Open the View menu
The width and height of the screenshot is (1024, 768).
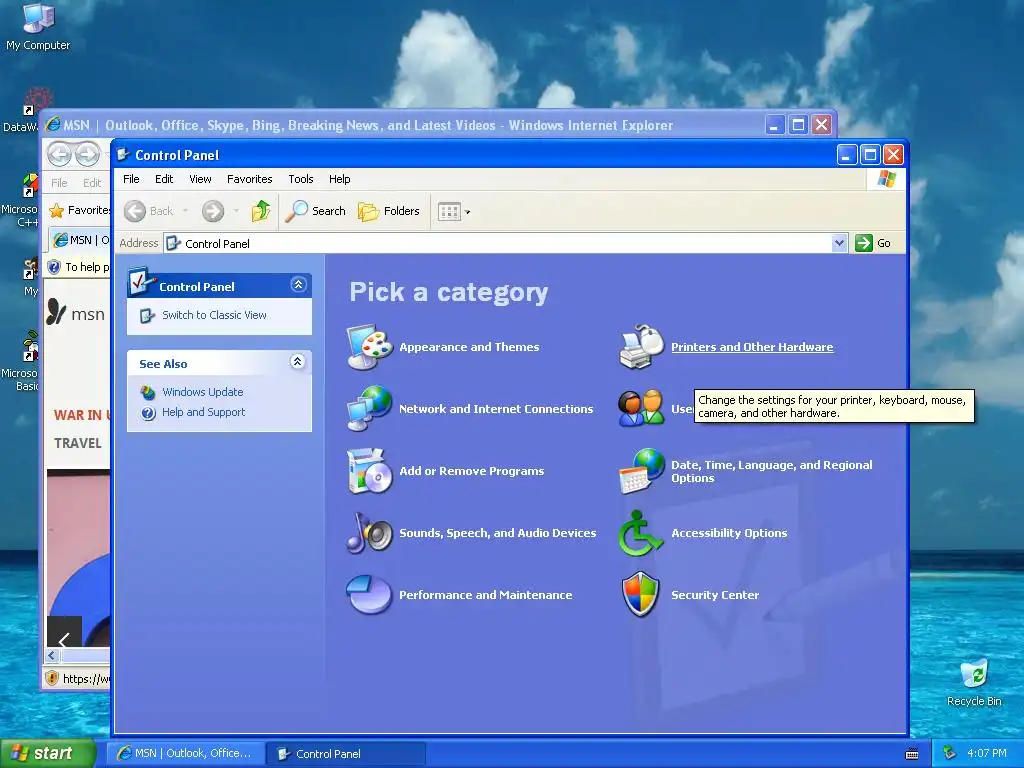point(200,179)
